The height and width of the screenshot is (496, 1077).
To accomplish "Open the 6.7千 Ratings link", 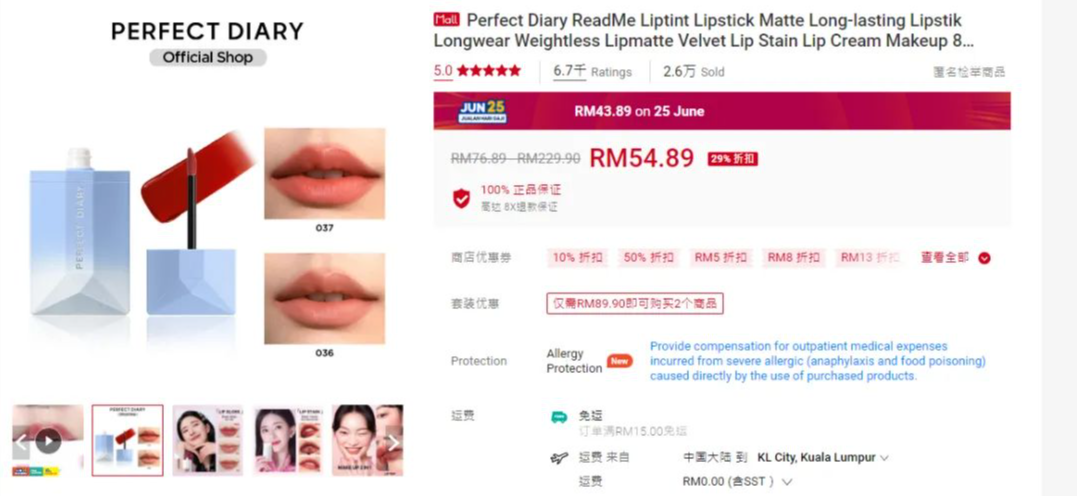I will 592,71.
